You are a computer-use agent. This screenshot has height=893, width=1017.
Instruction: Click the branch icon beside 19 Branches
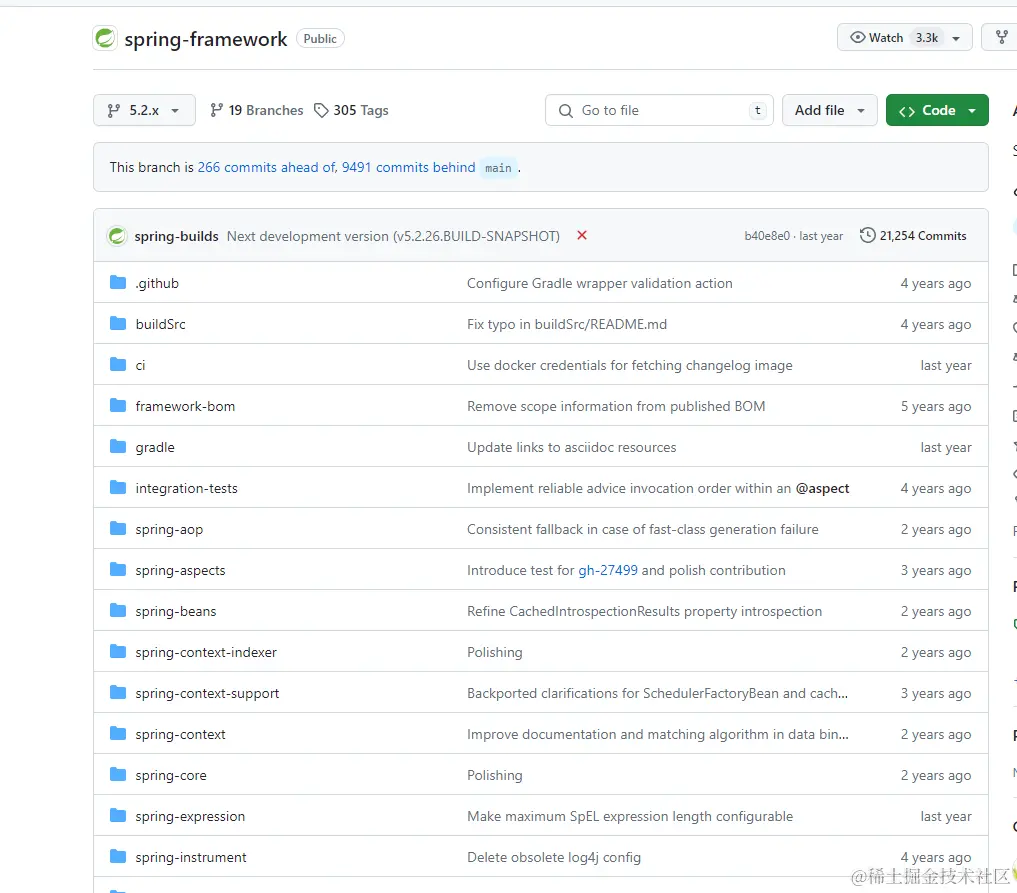[217, 110]
